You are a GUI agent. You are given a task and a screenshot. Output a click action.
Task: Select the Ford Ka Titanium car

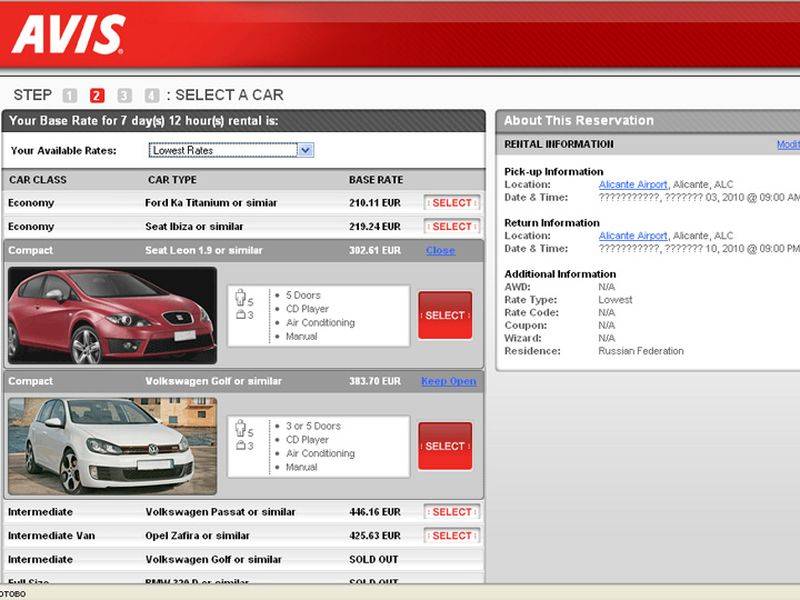[x=452, y=203]
